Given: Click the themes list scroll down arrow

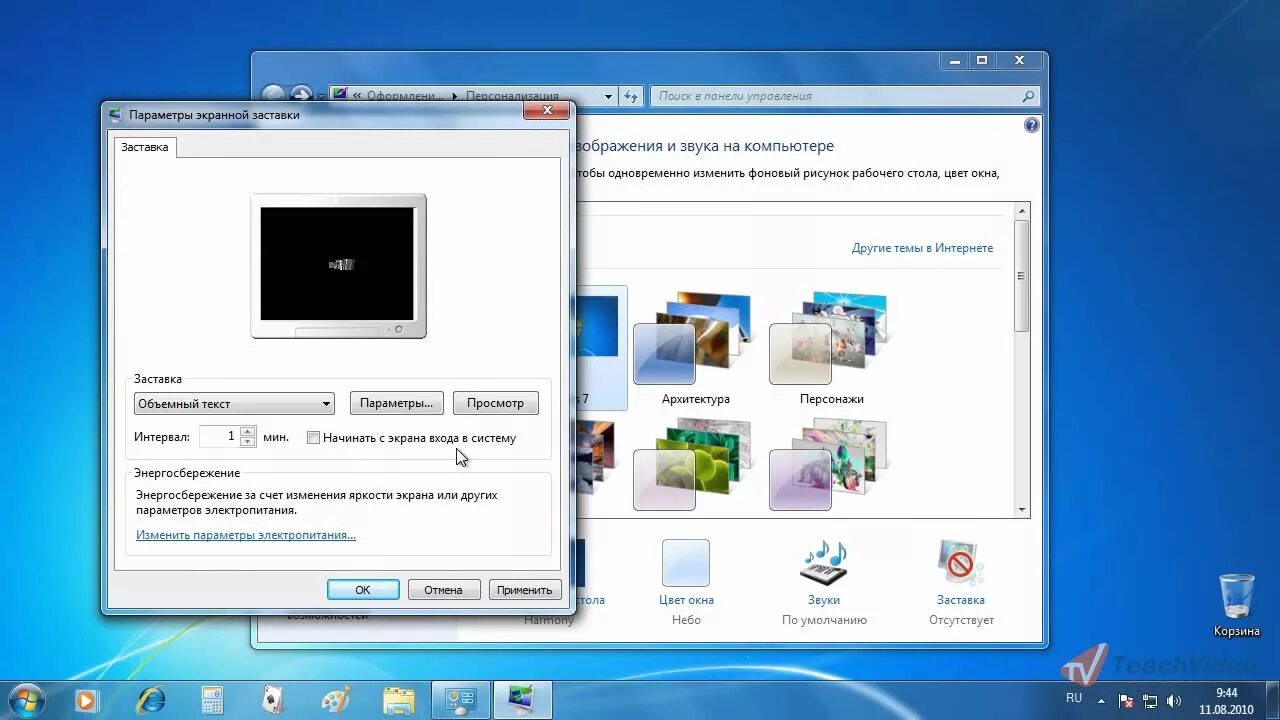Looking at the screenshot, I should (x=1021, y=509).
